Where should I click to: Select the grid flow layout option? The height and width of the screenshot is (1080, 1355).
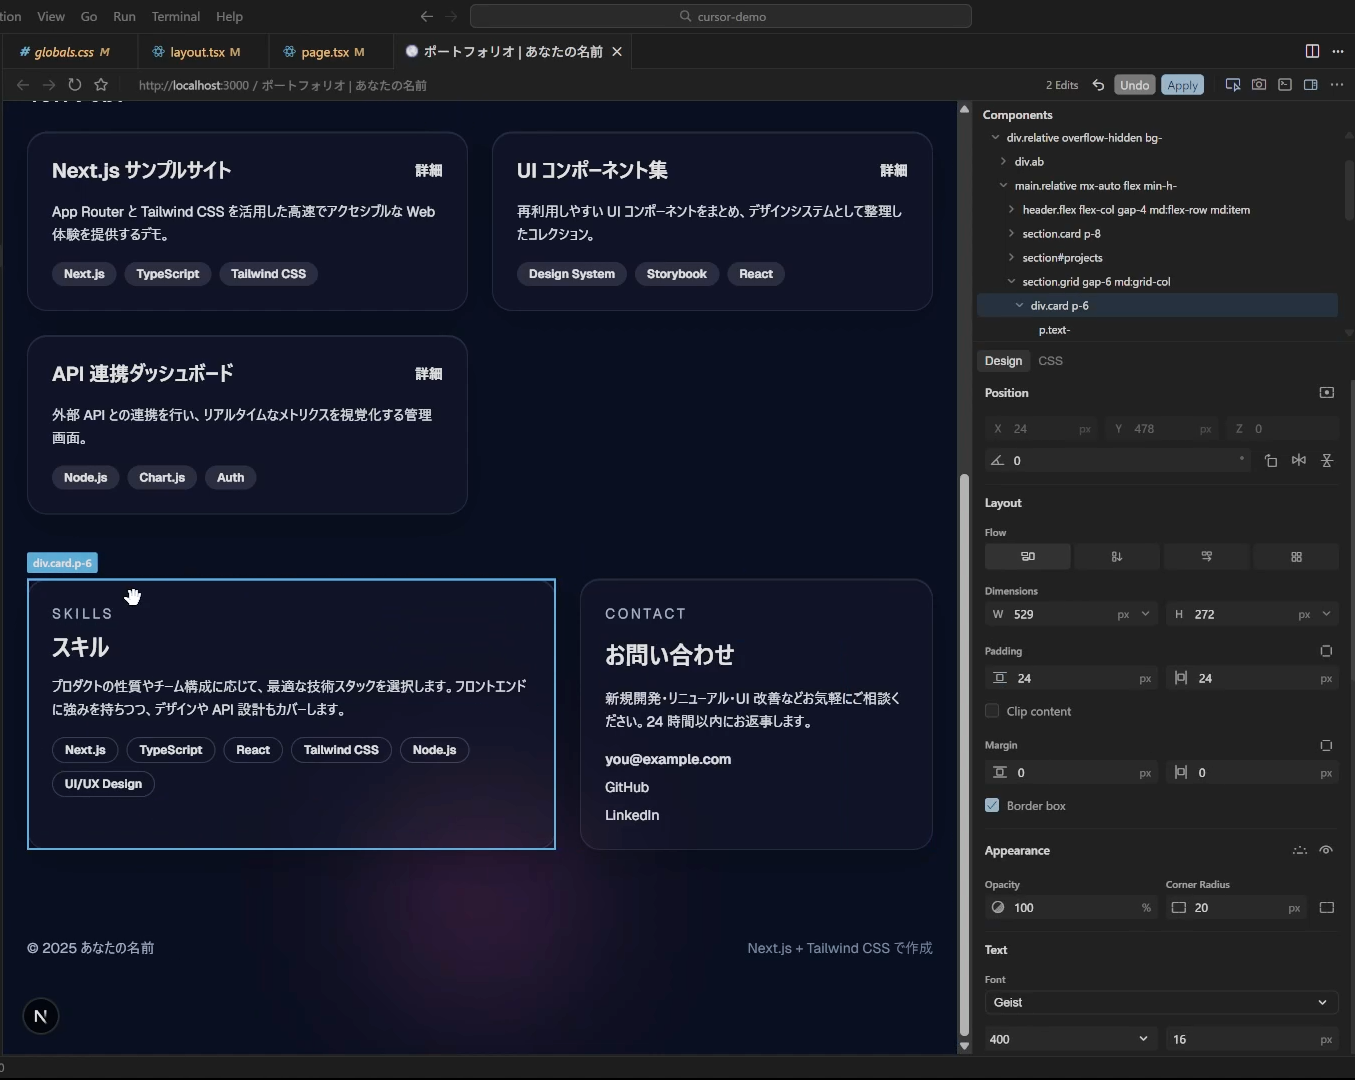1296,557
